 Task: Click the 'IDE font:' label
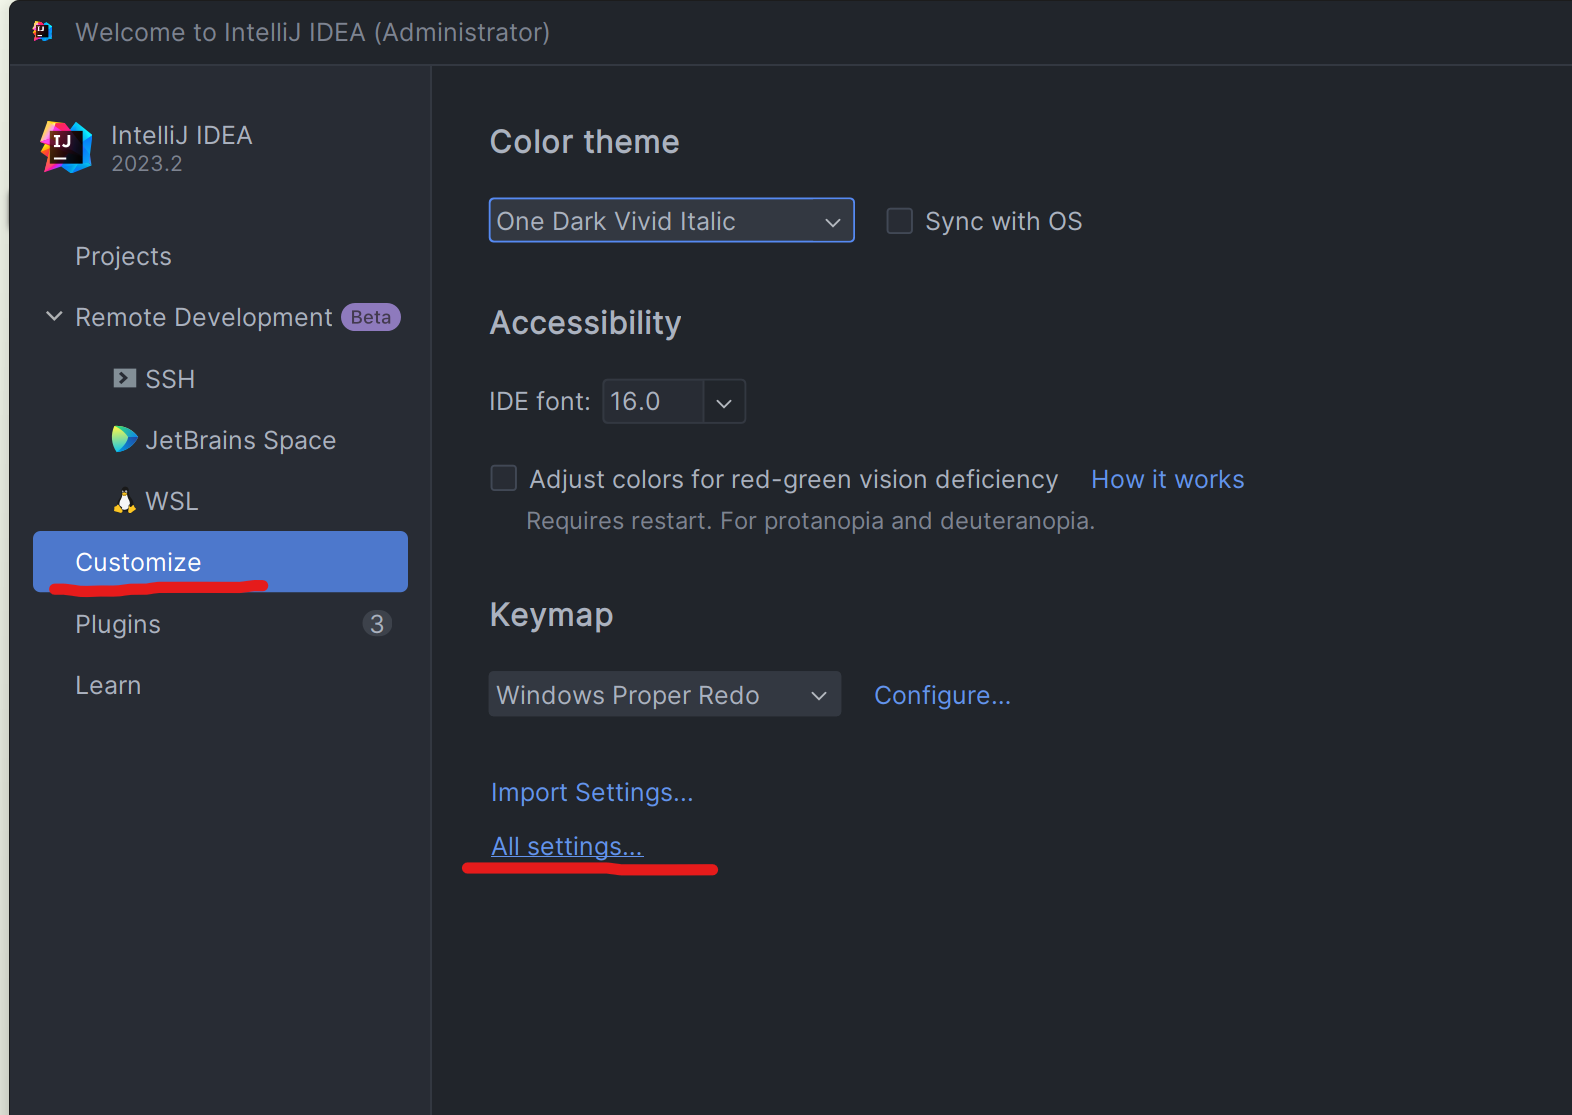tap(540, 401)
